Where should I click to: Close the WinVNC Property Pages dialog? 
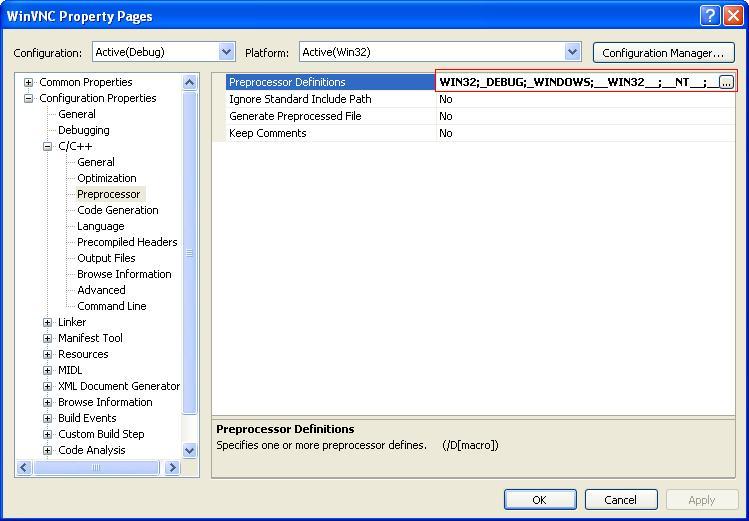point(733,16)
